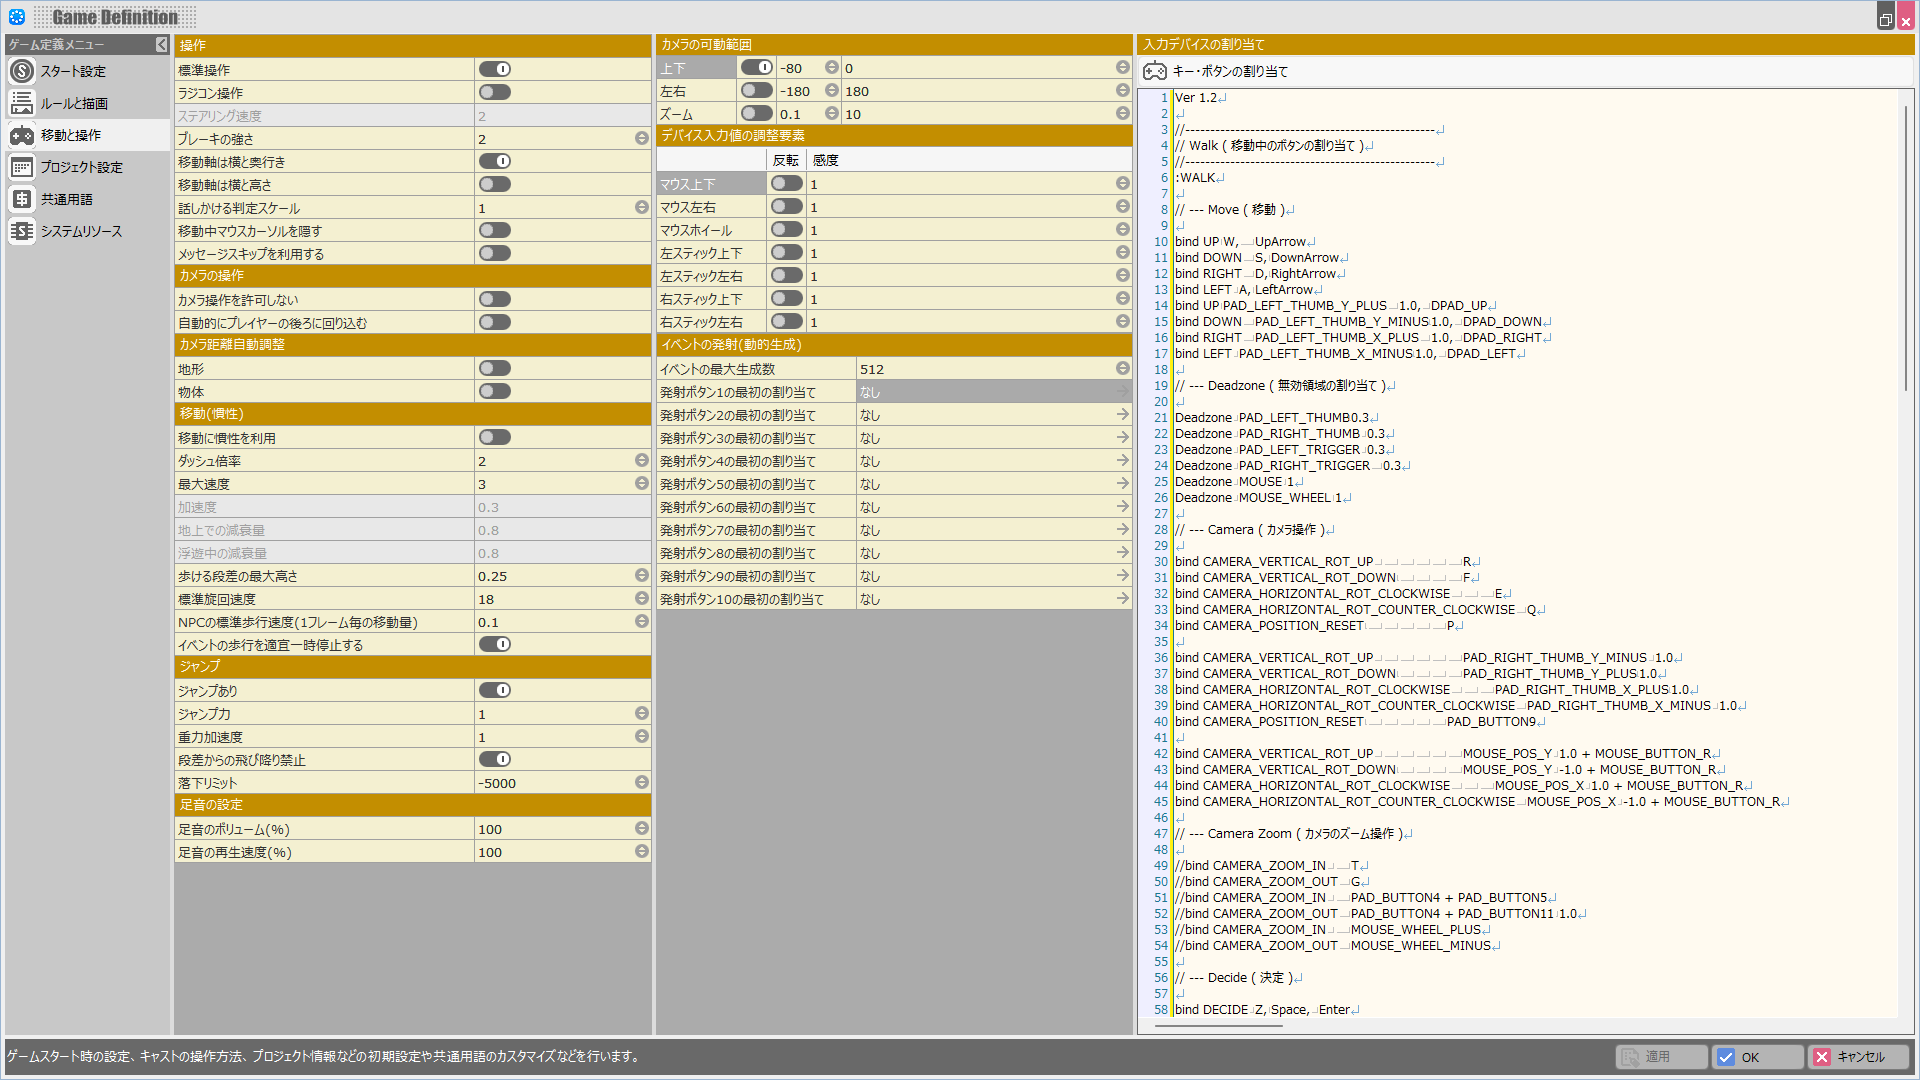Click the キャンセル button
Viewport: 1920px width, 1080px height.
(1858, 1057)
